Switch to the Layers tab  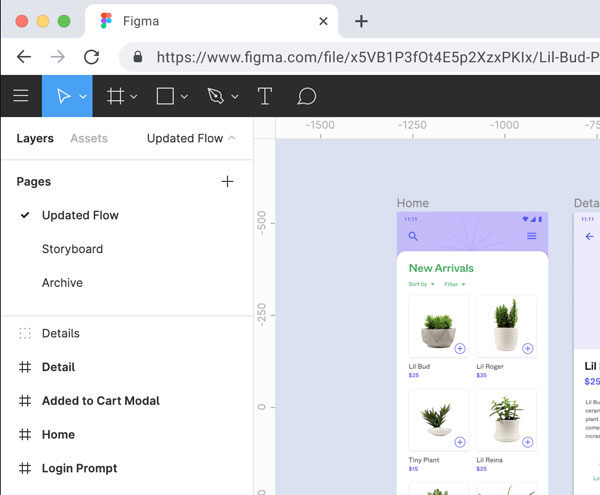click(35, 138)
